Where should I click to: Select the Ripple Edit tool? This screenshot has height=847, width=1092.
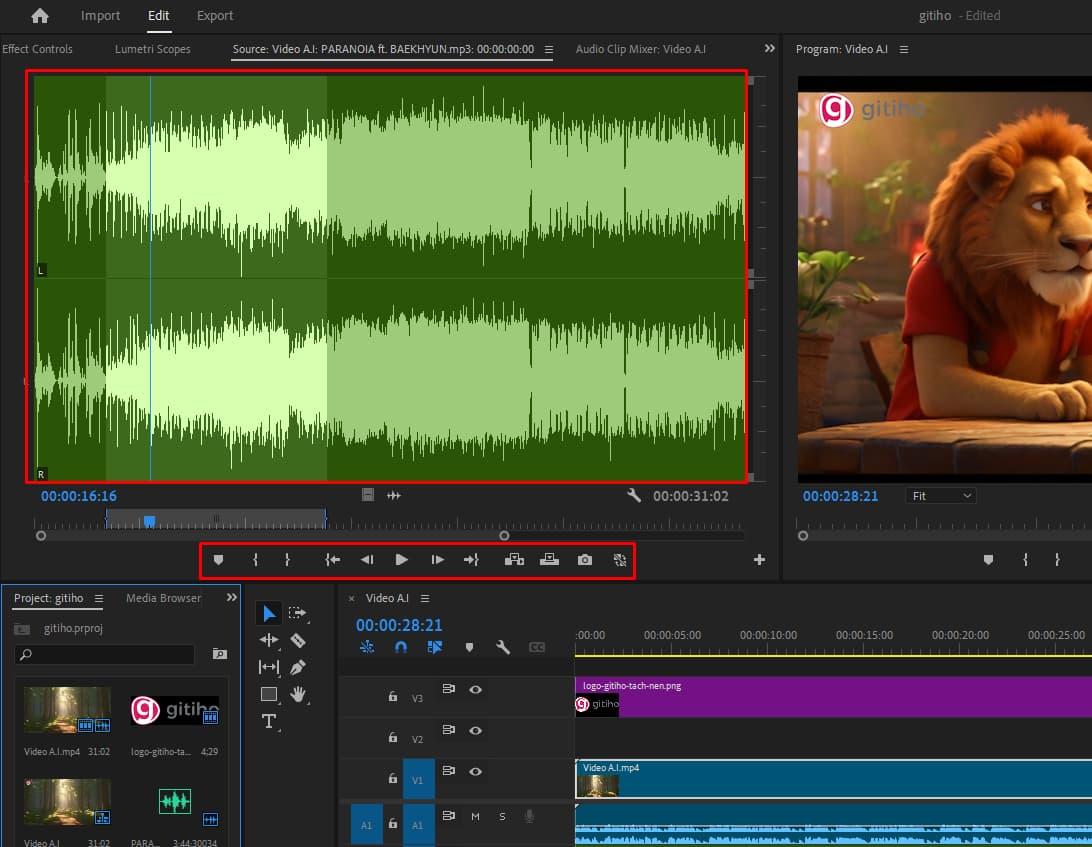click(269, 640)
